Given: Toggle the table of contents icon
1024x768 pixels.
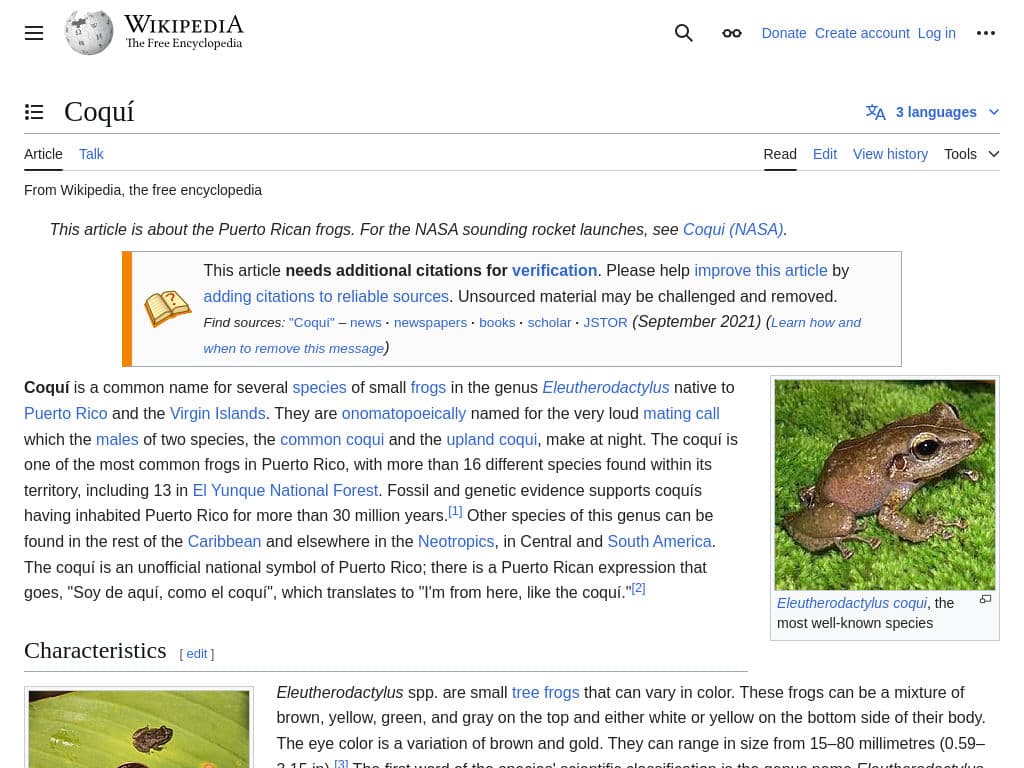Looking at the screenshot, I should (x=34, y=112).
